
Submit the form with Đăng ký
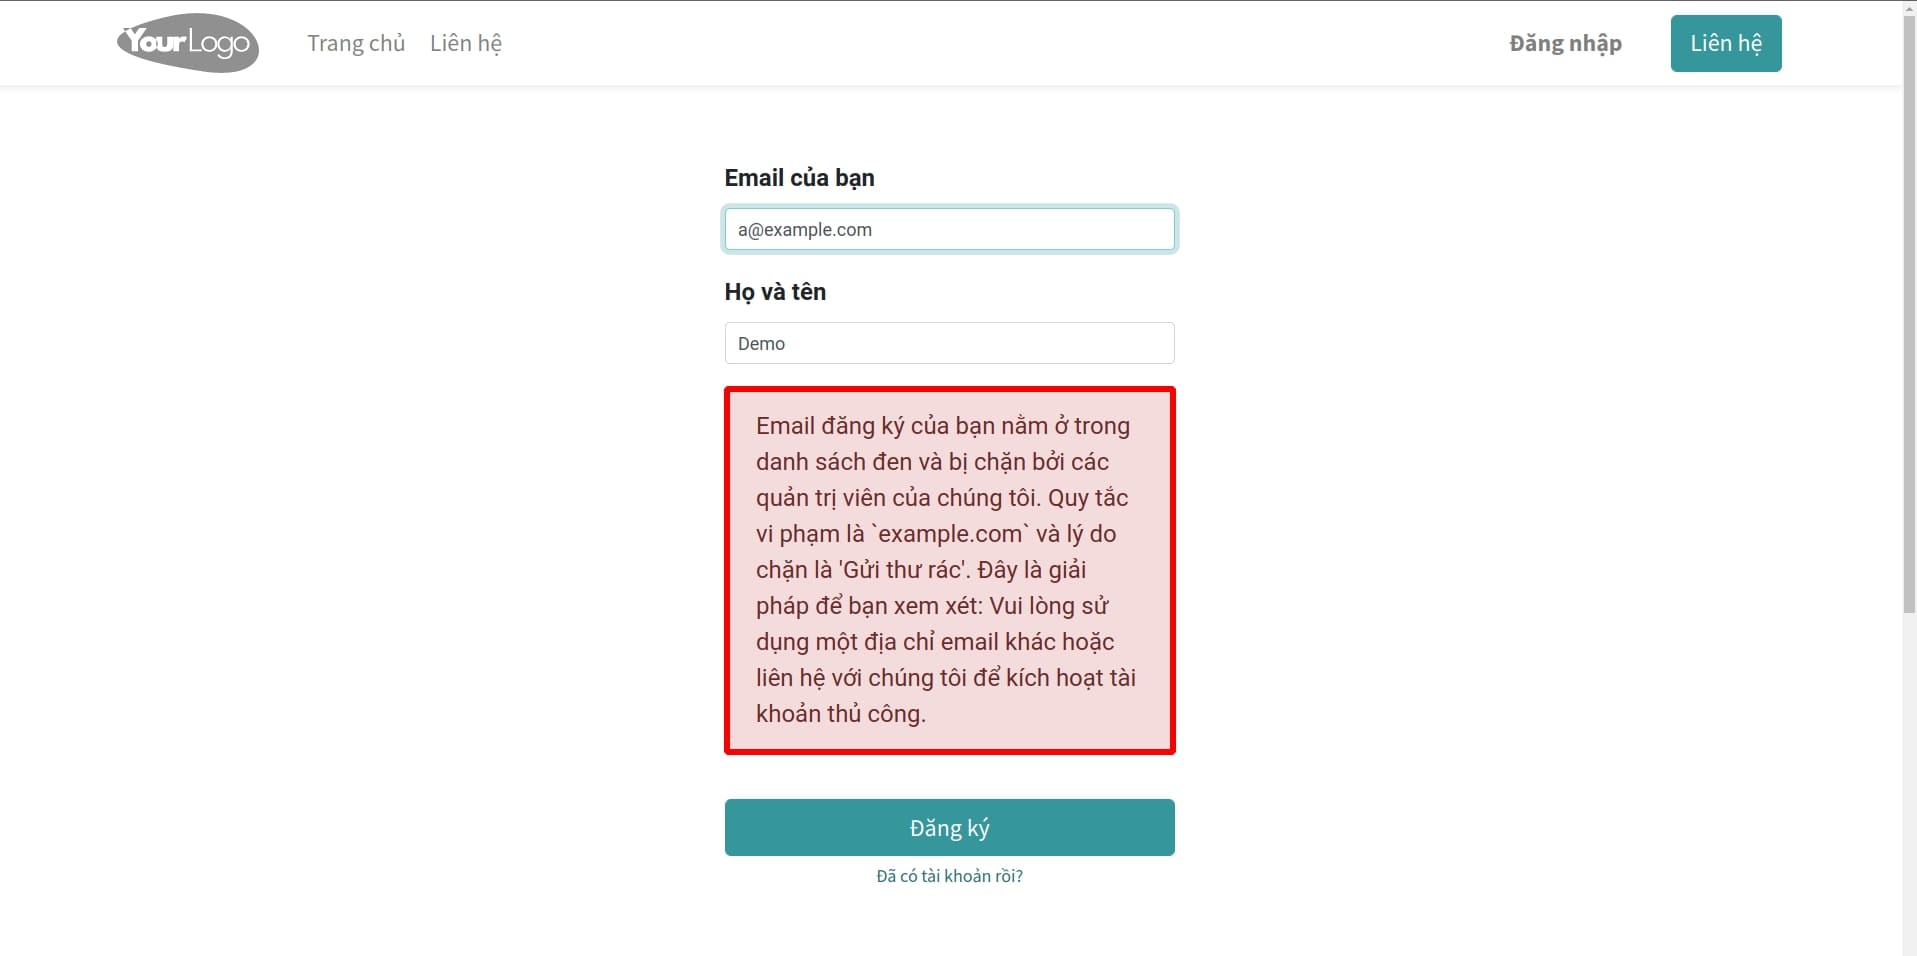click(949, 827)
